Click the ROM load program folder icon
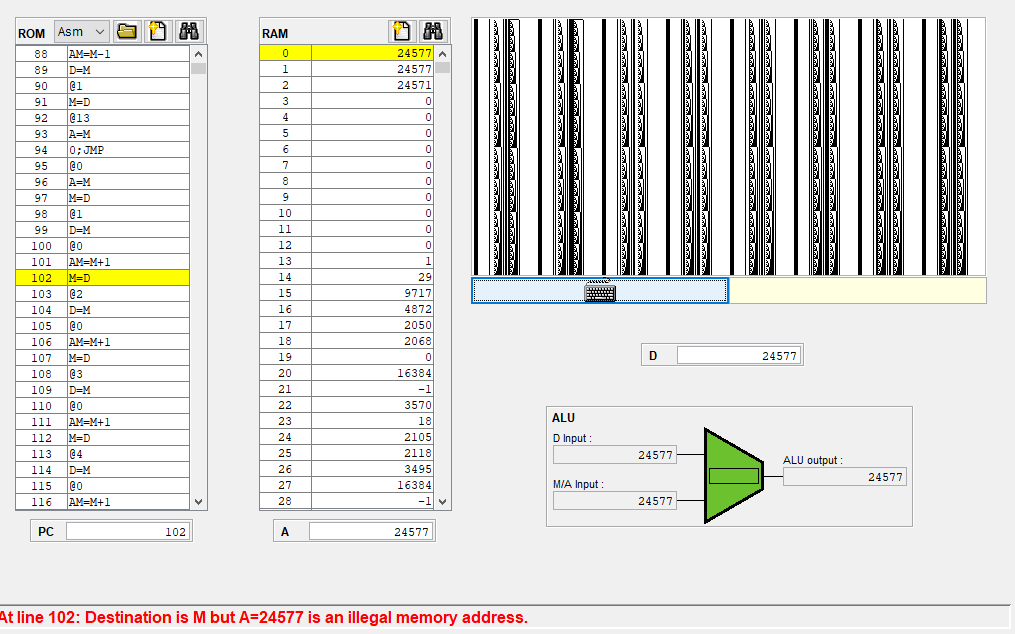The height and width of the screenshot is (634, 1015). click(126, 31)
